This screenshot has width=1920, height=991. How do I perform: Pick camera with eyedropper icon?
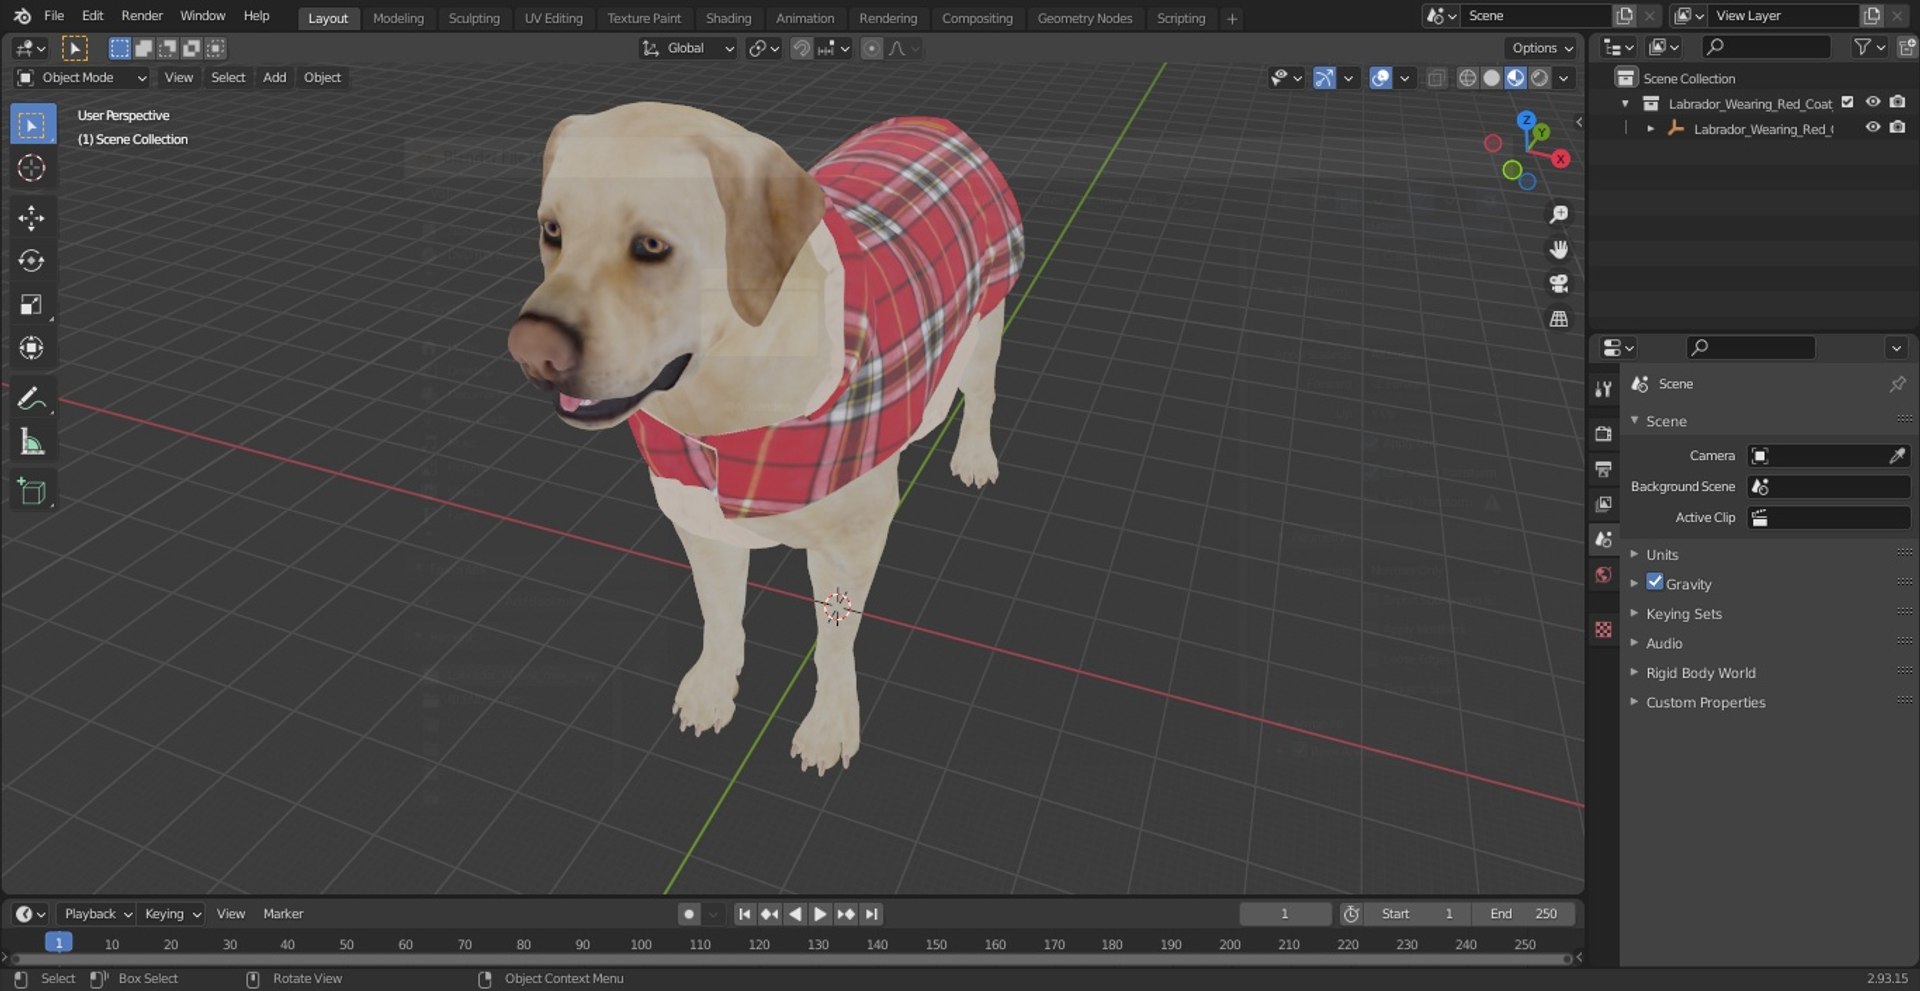1896,456
